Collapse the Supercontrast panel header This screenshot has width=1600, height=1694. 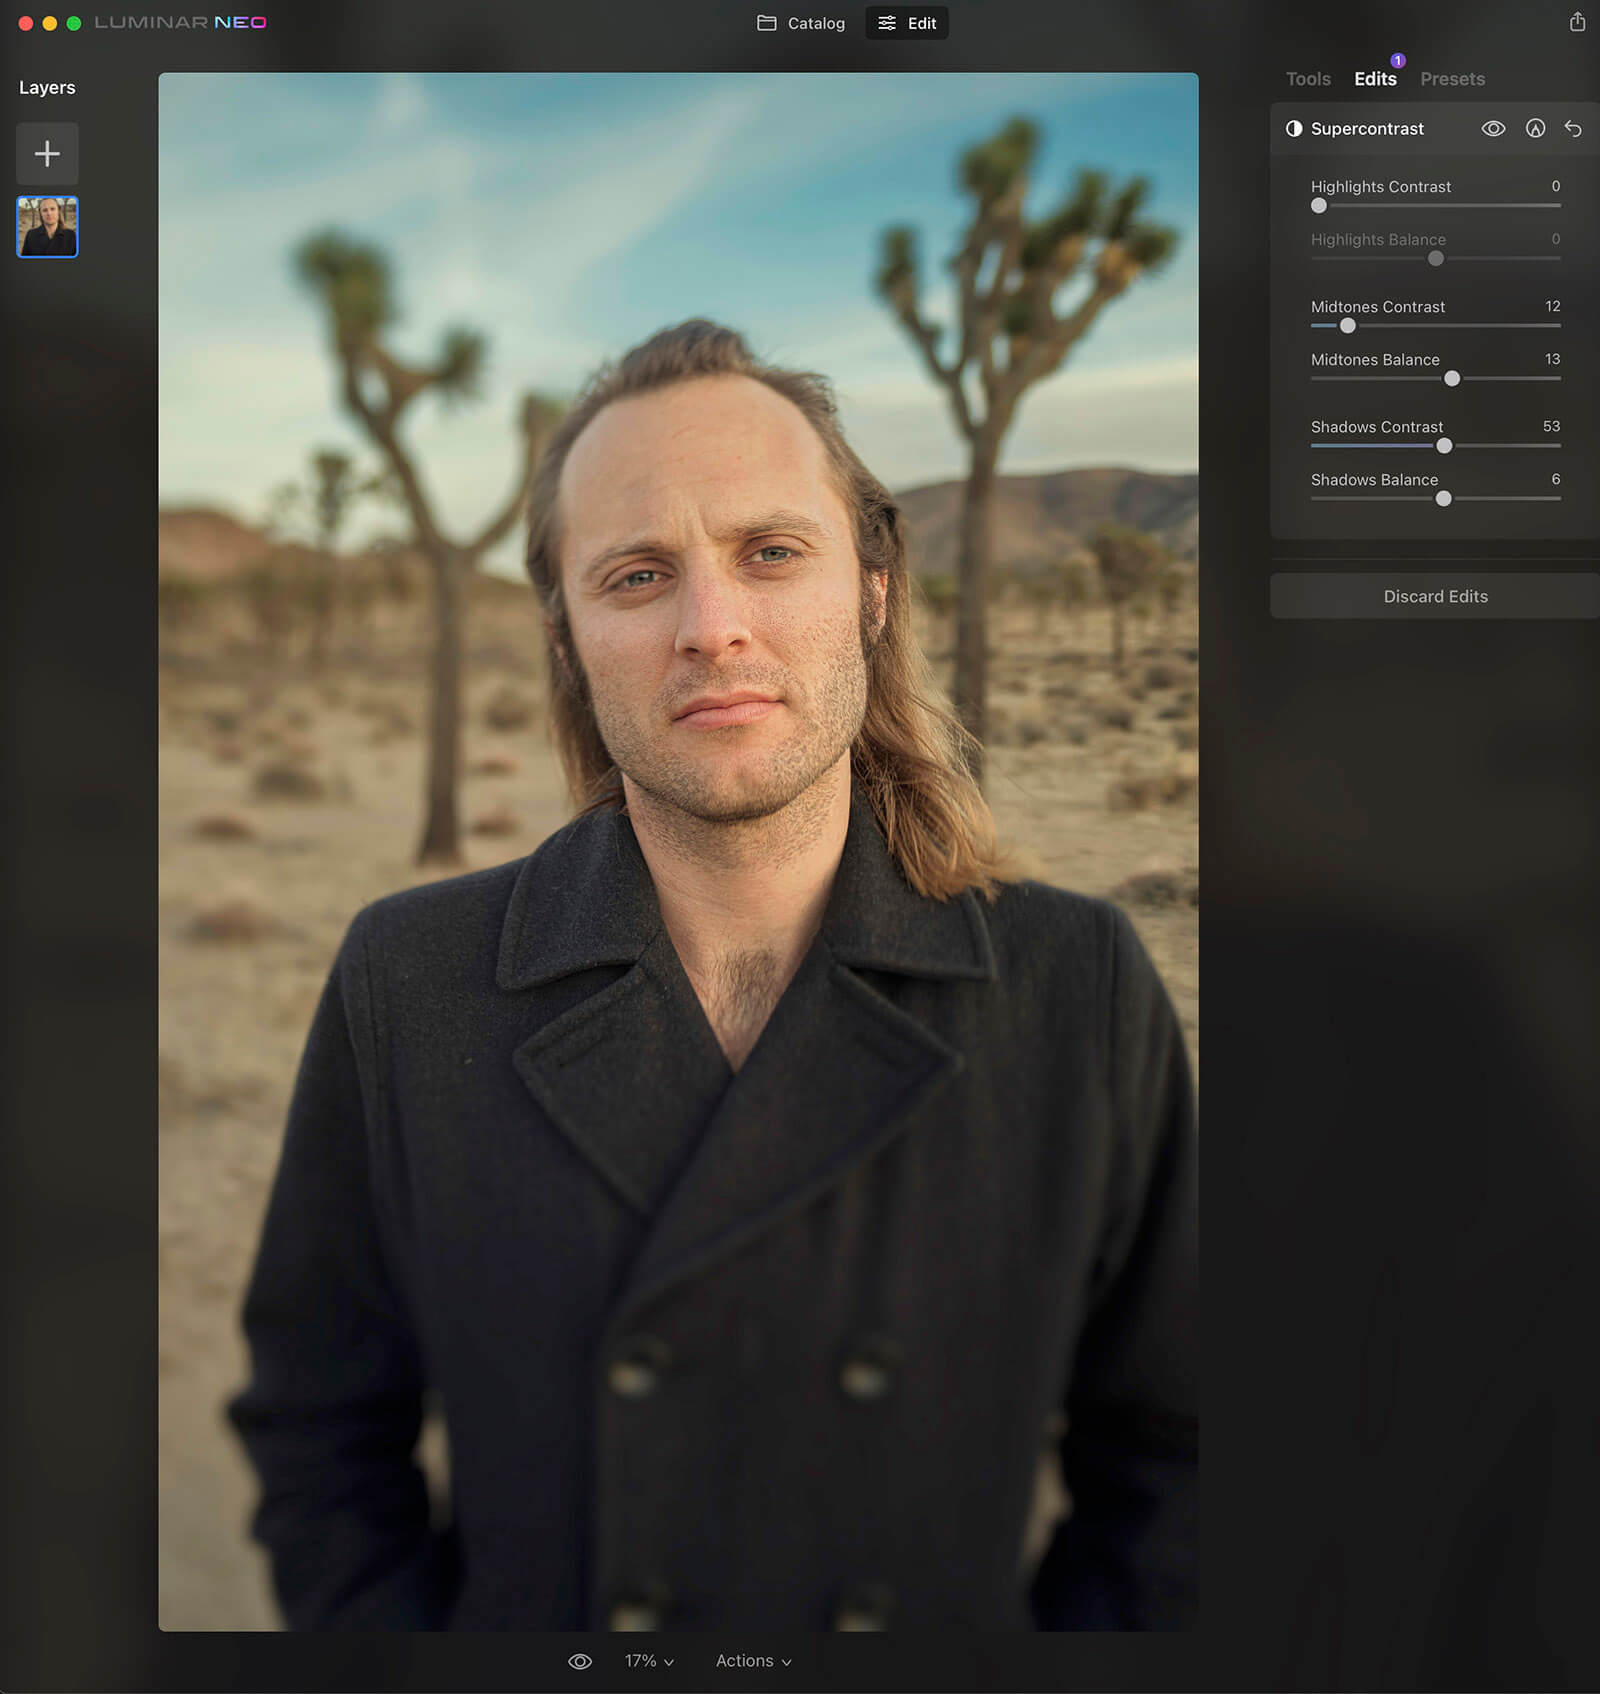1367,128
